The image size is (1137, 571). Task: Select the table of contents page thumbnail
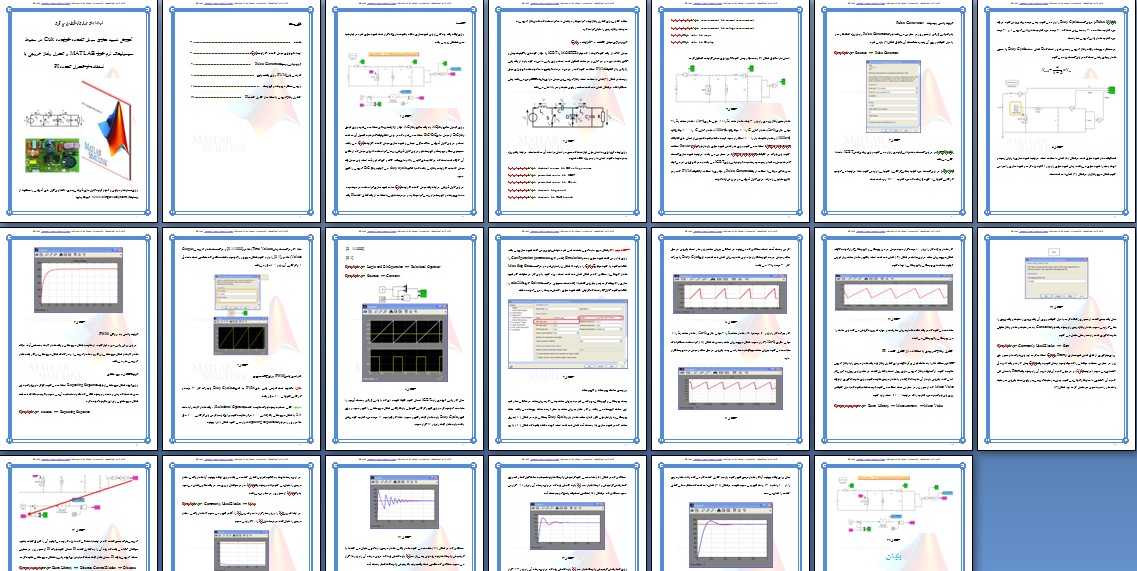tap(242, 112)
